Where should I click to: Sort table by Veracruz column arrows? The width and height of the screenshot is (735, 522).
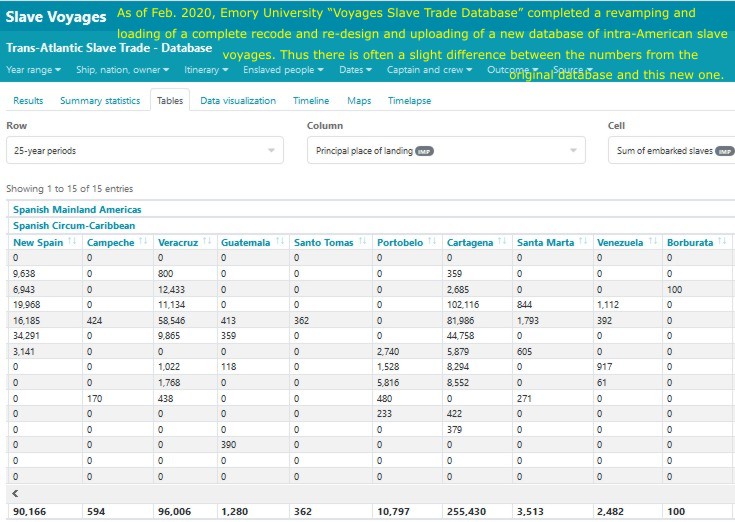(208, 242)
